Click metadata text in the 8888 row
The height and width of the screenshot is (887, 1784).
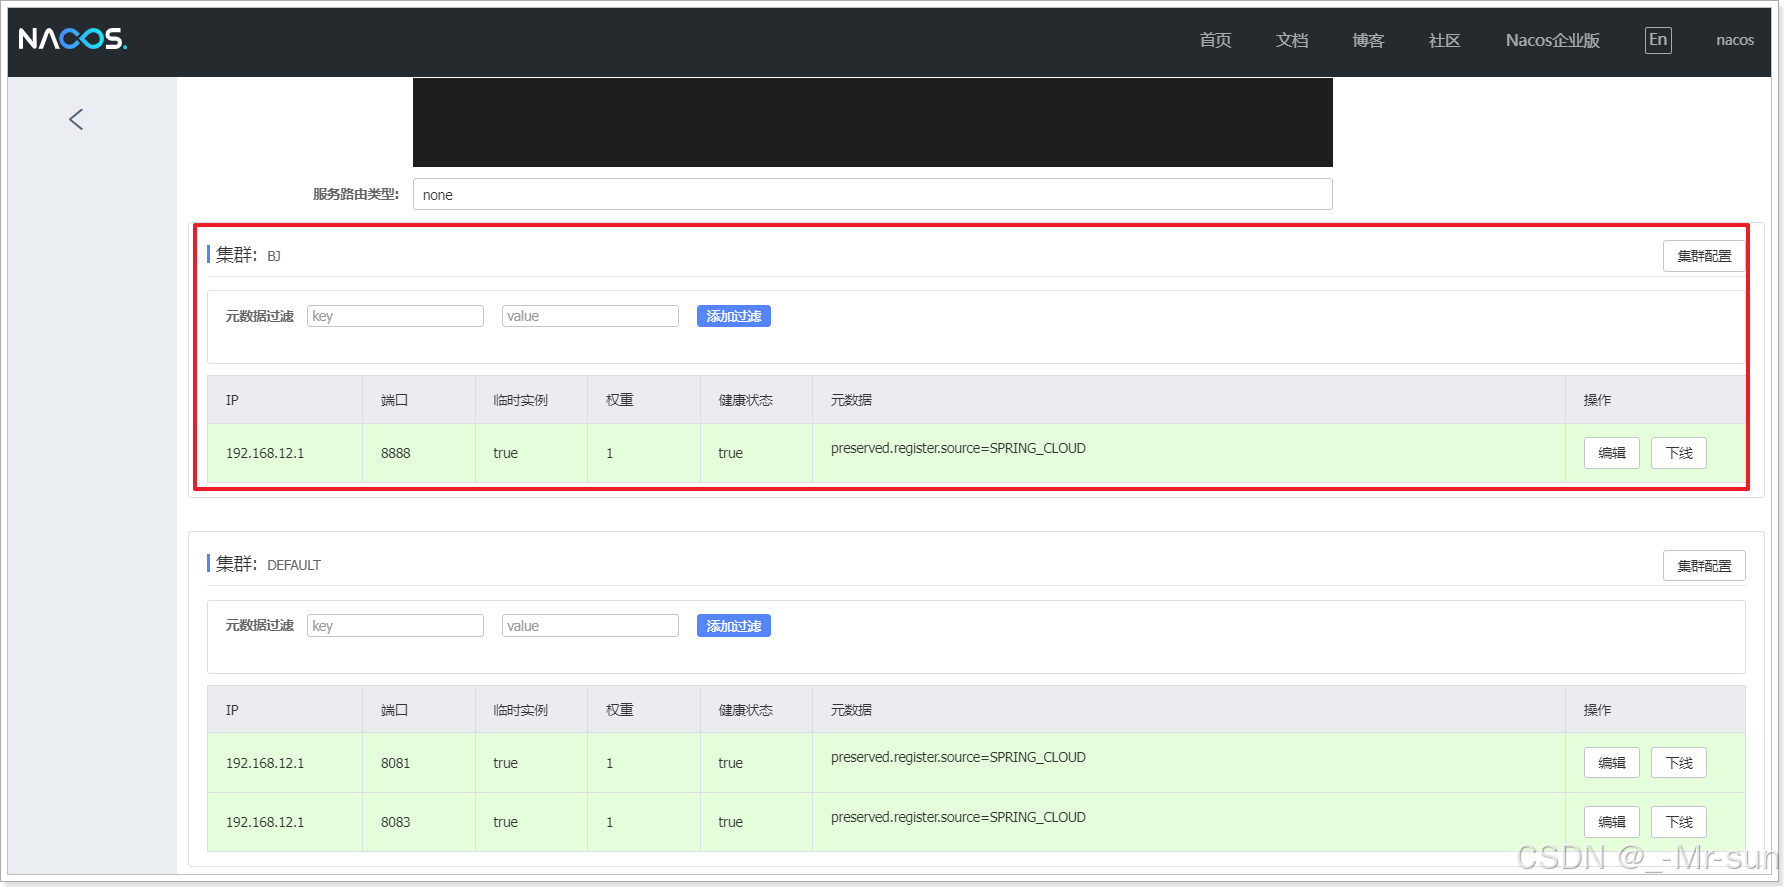coord(958,448)
